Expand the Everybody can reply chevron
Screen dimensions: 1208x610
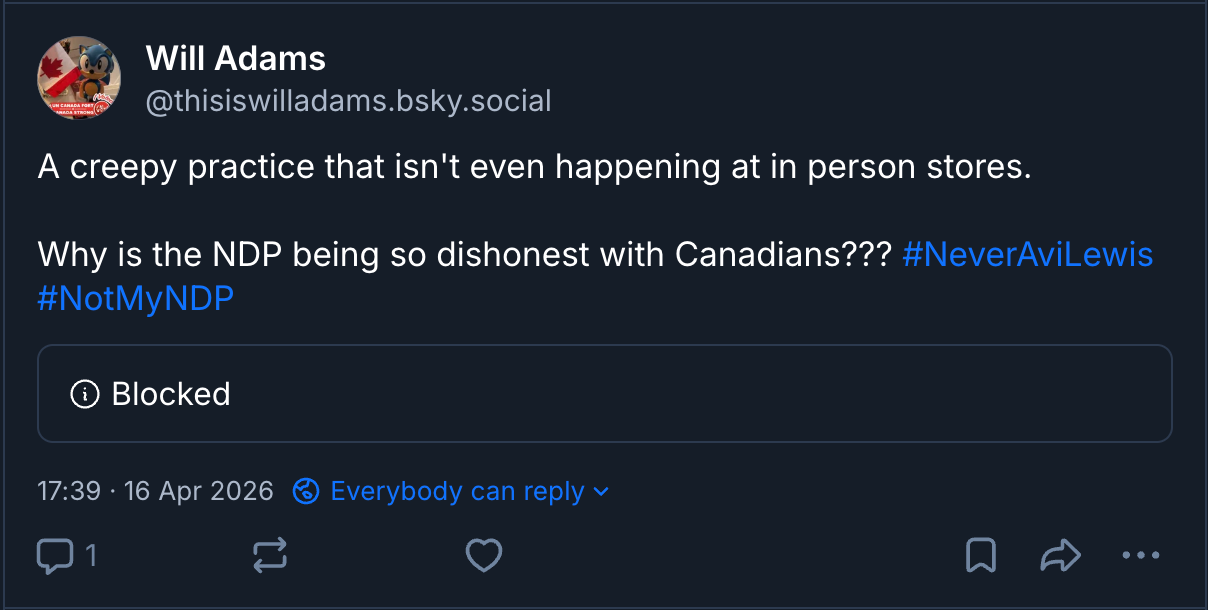pos(601,491)
